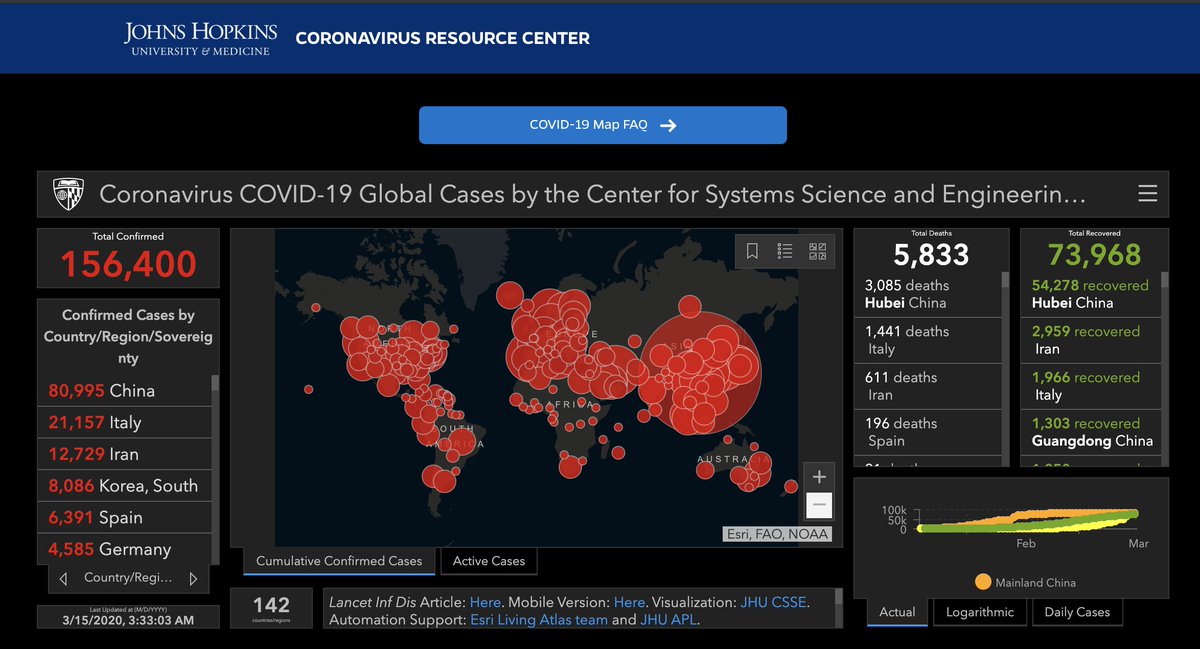Viewport: 1200px width, 649px height.
Task: Click the 1,441 deaths Italy entry
Action: 927,340
